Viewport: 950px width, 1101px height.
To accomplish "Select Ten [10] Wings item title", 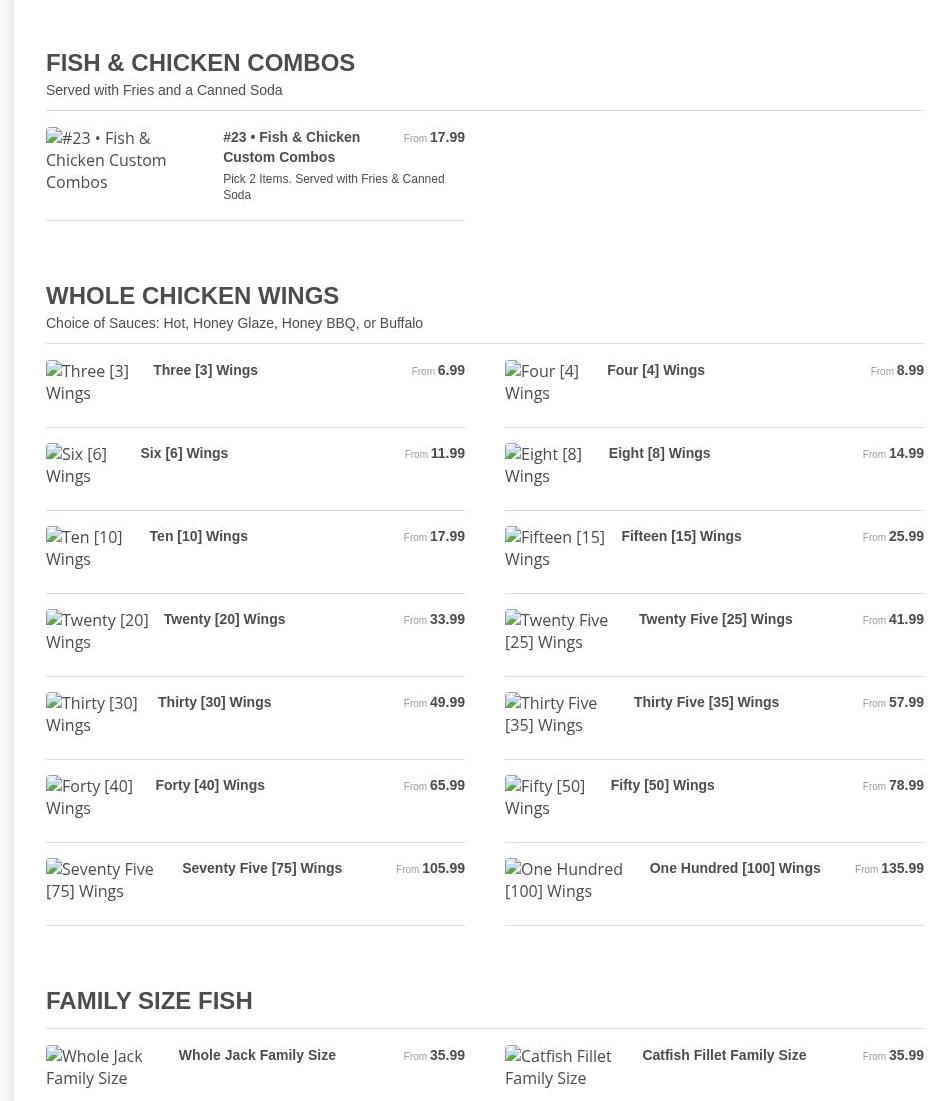I will 199,536.
